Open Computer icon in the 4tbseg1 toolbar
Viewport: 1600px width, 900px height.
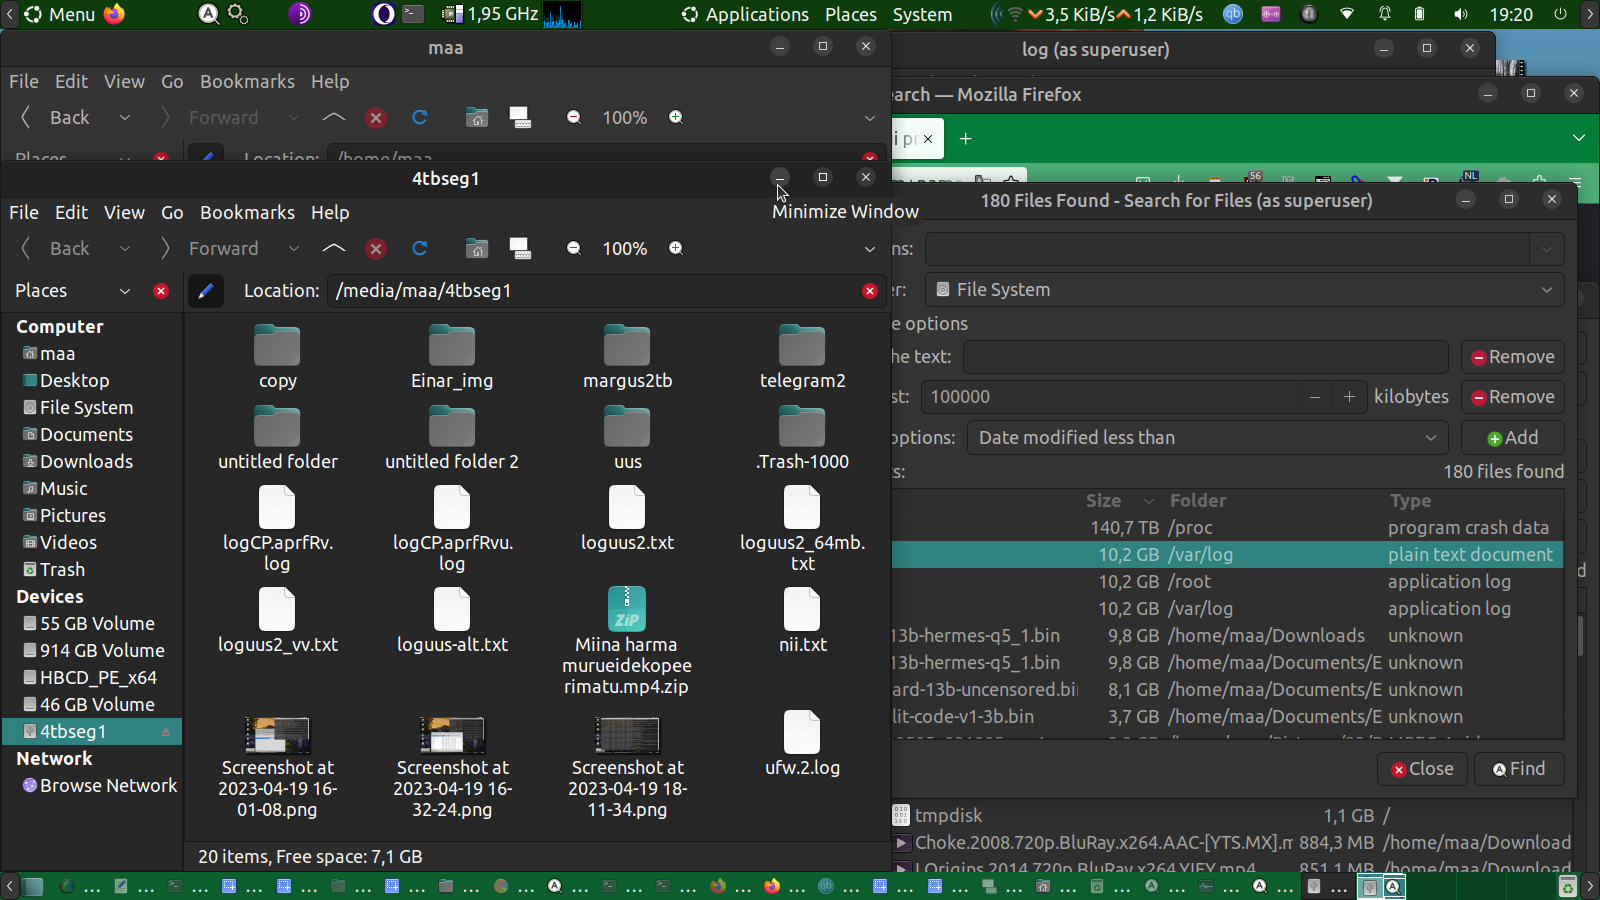(520, 249)
